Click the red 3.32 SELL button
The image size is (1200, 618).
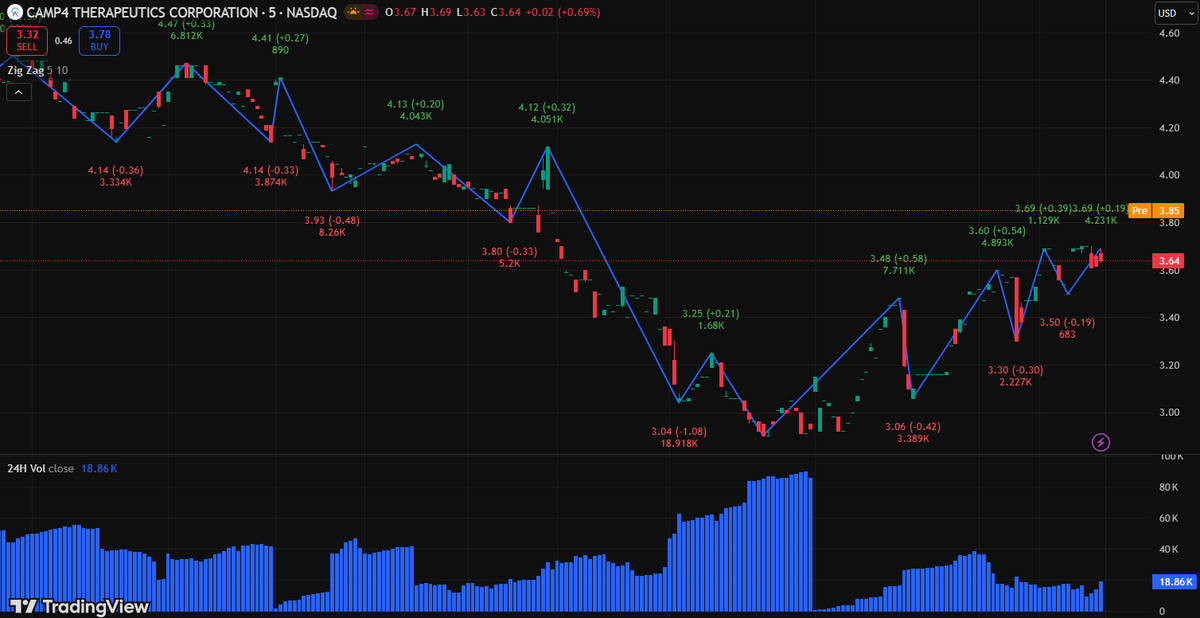coord(25,40)
